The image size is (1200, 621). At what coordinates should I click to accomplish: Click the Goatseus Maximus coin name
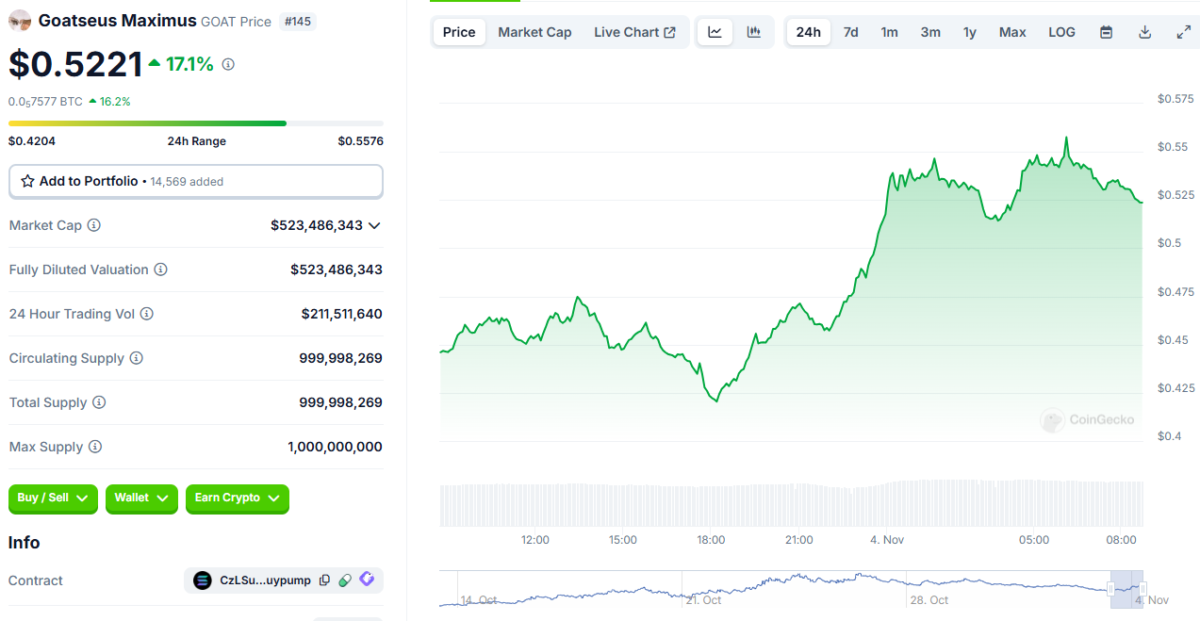(x=118, y=20)
